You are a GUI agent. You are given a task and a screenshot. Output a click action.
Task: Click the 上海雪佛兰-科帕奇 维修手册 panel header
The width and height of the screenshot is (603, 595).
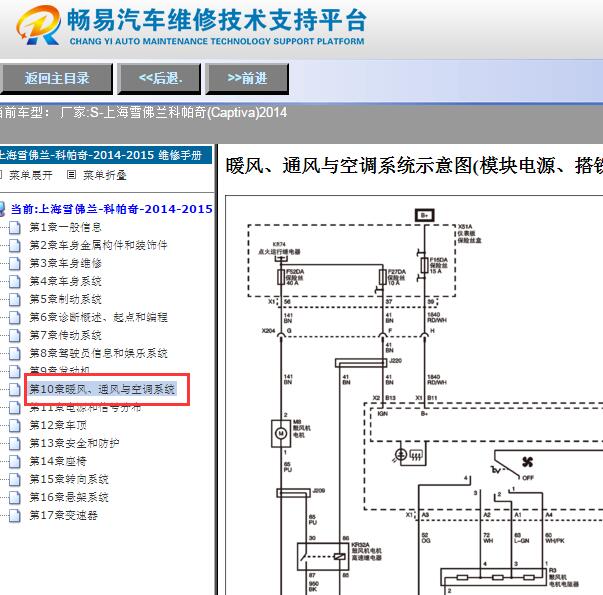point(105,155)
